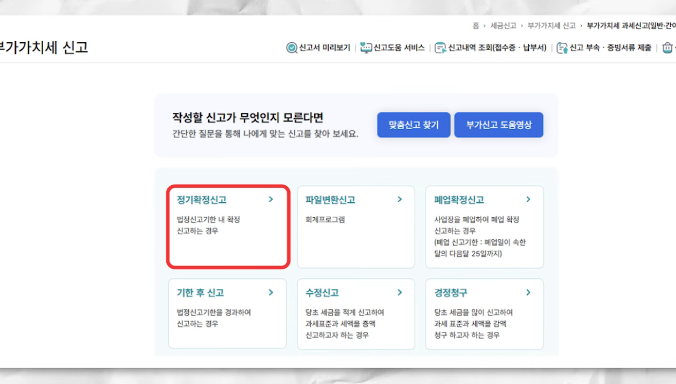Click the 신고 부속·증빙서류 제출 upload icon
The height and width of the screenshot is (384, 676).
562,47
